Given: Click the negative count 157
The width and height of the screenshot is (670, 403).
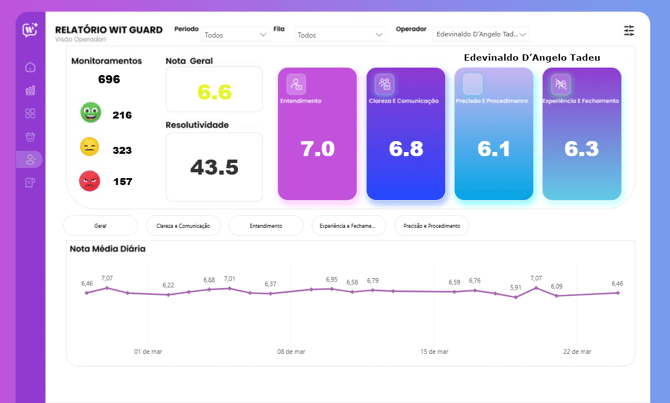Looking at the screenshot, I should point(123,182).
